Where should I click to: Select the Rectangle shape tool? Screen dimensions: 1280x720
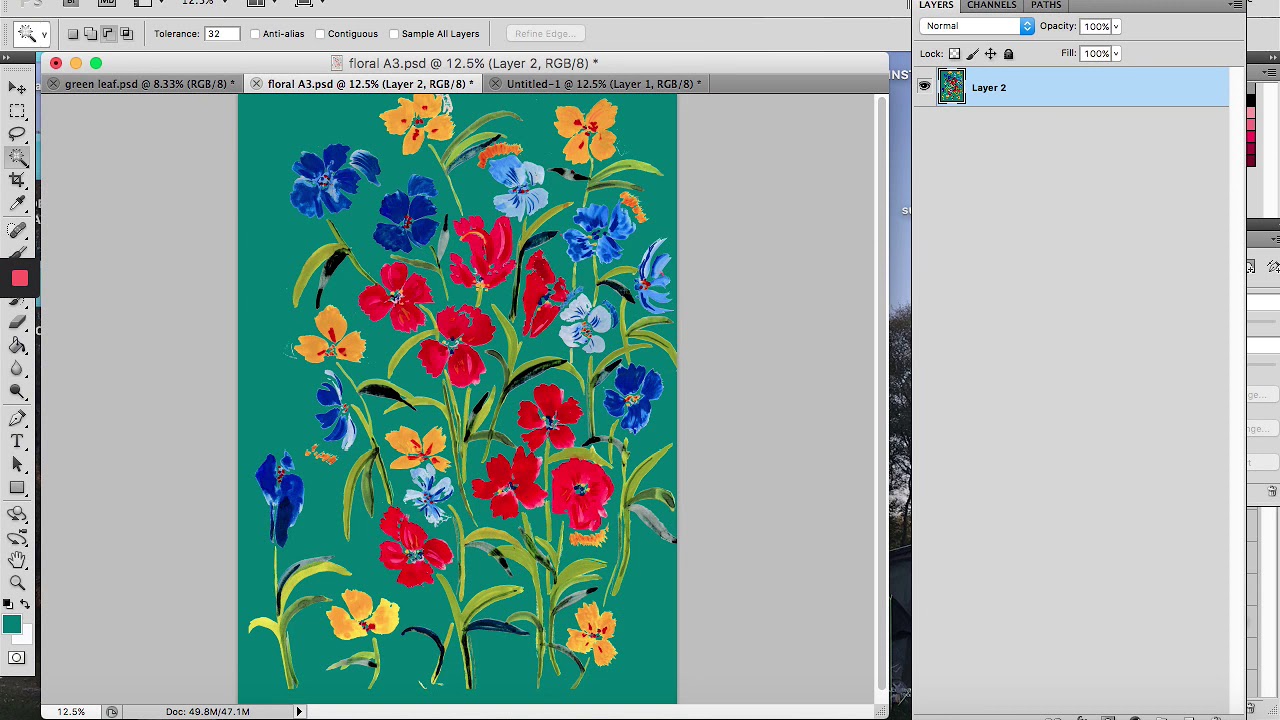point(17,488)
